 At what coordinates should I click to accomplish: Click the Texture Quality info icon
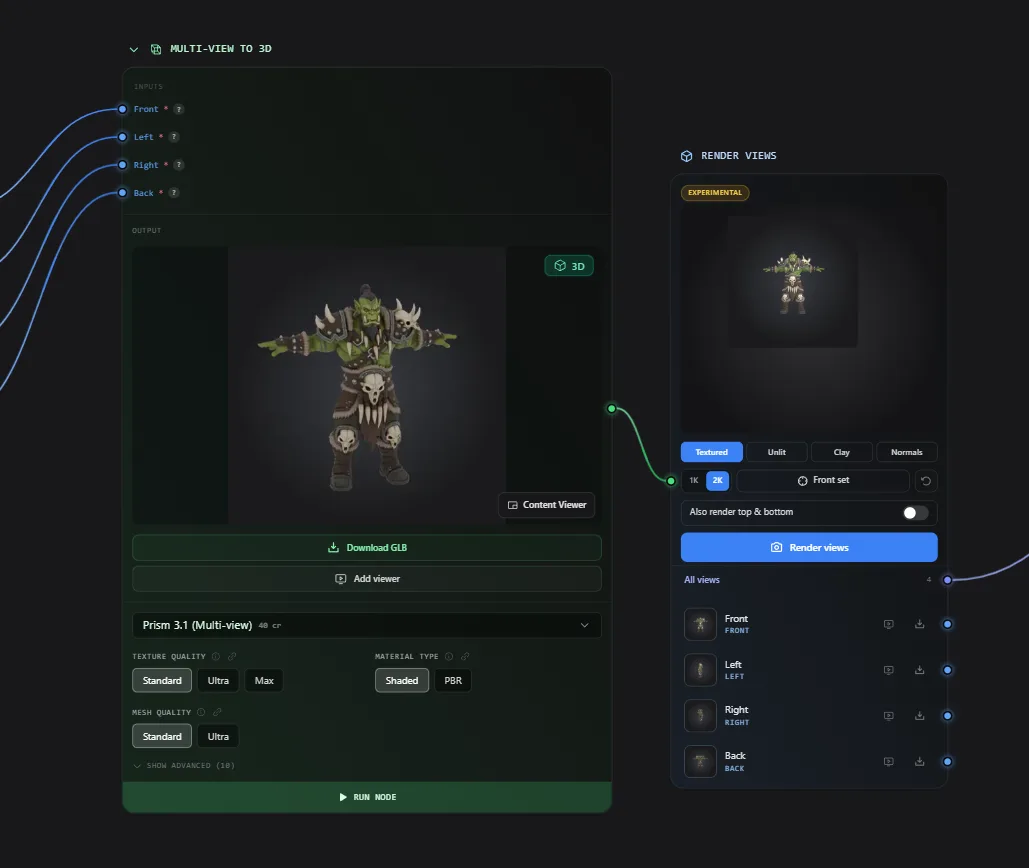pyautogui.click(x=216, y=656)
